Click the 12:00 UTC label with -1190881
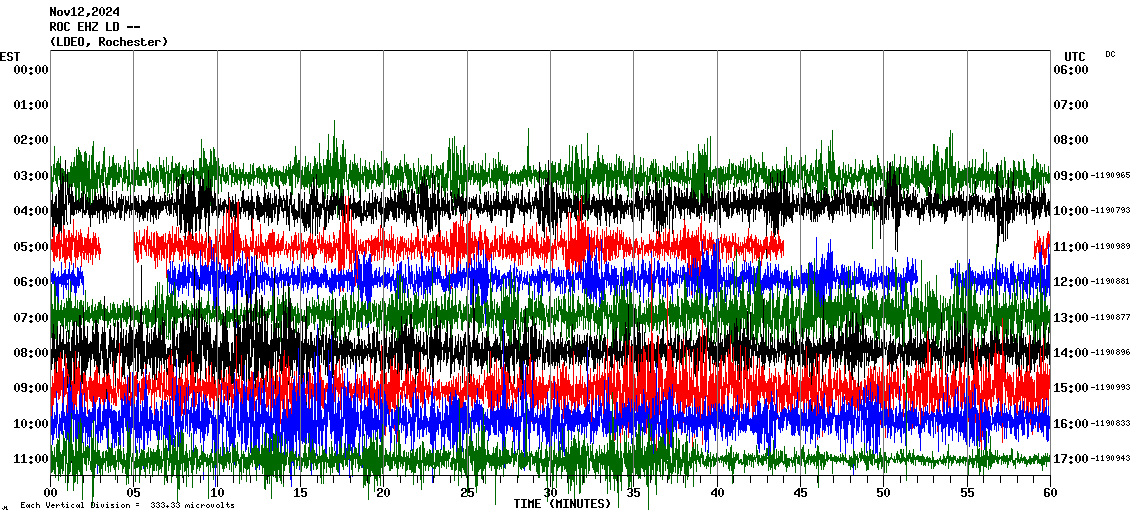The width and height of the screenshot is (1130, 519). (x=1092, y=282)
